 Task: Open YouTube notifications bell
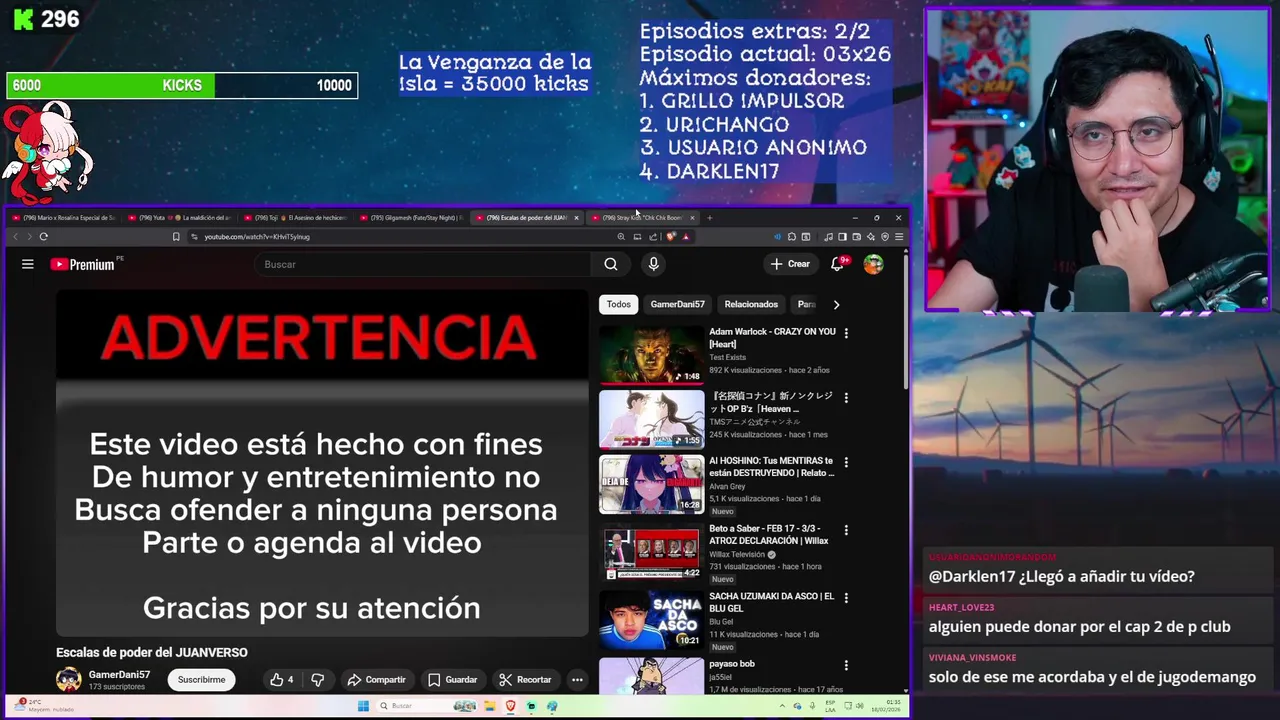click(x=838, y=264)
